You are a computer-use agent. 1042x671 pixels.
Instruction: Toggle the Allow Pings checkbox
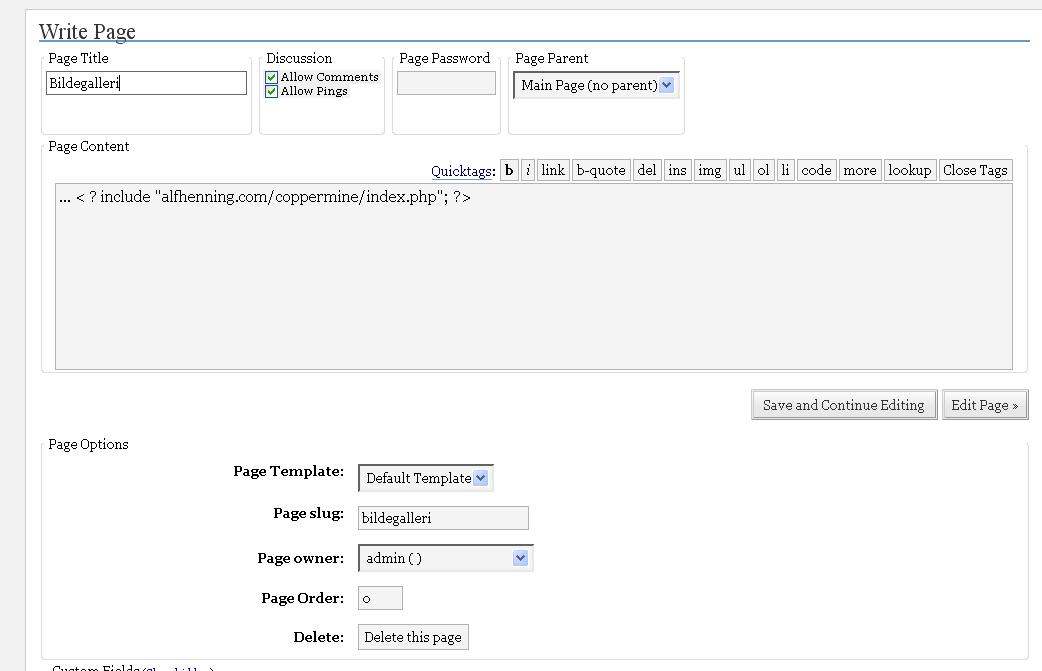coord(271,91)
